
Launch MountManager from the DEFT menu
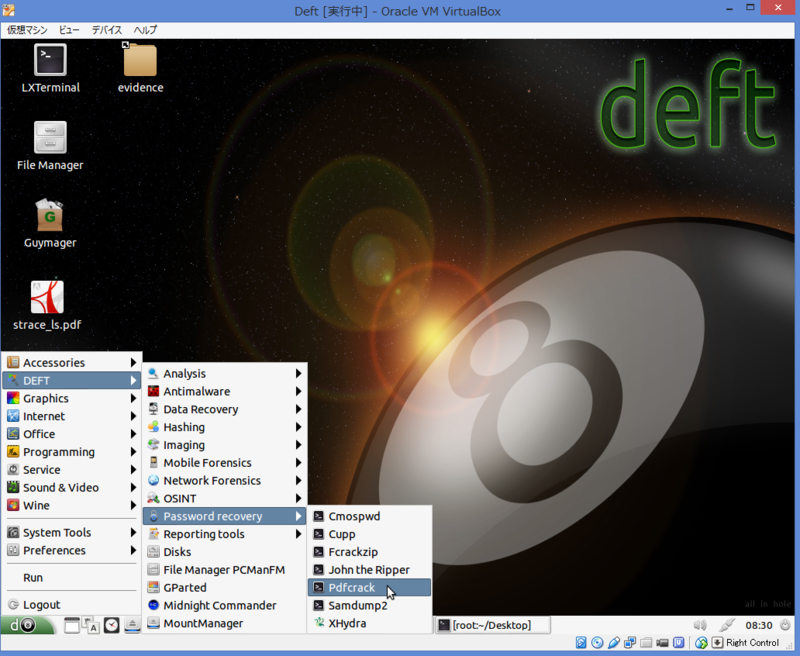point(224,623)
